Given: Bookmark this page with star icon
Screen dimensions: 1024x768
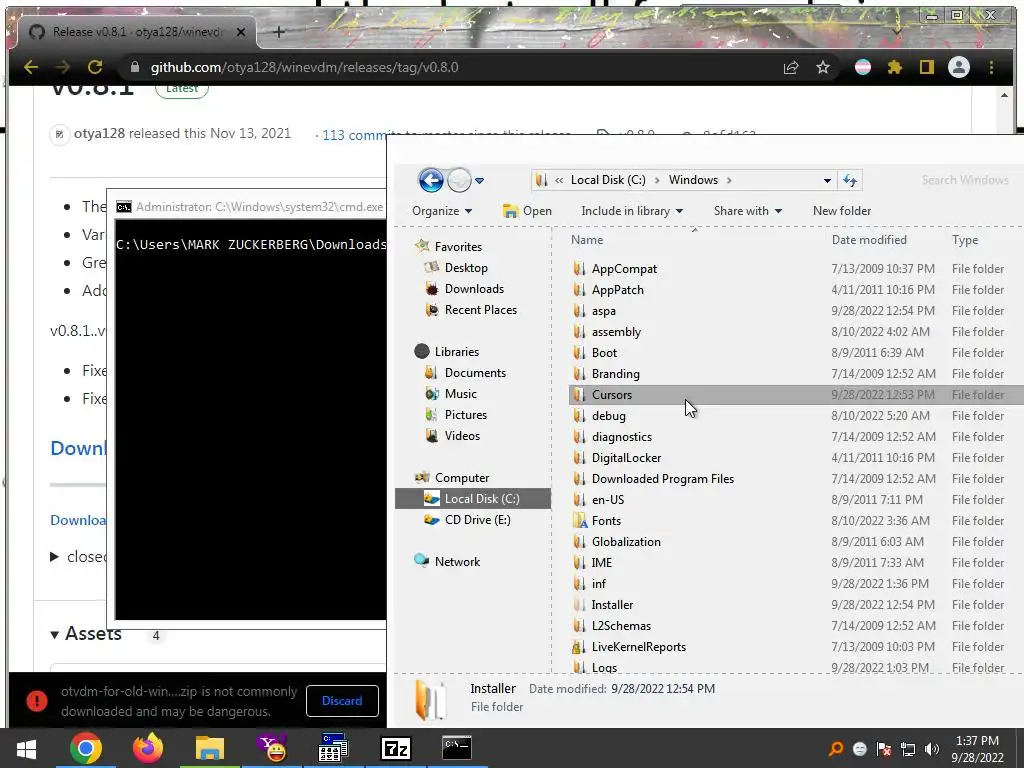Looking at the screenshot, I should pos(823,67).
